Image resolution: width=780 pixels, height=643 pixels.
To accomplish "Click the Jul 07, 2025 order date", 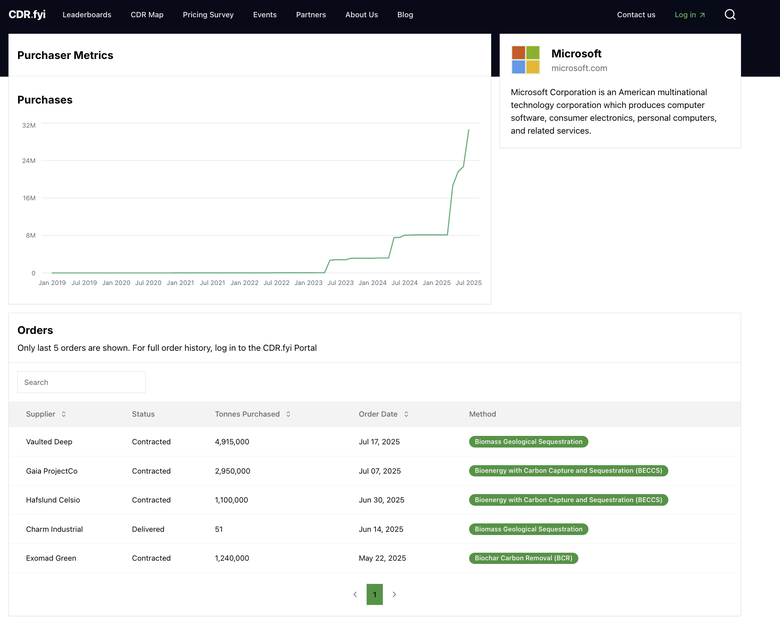I will 380,471.
